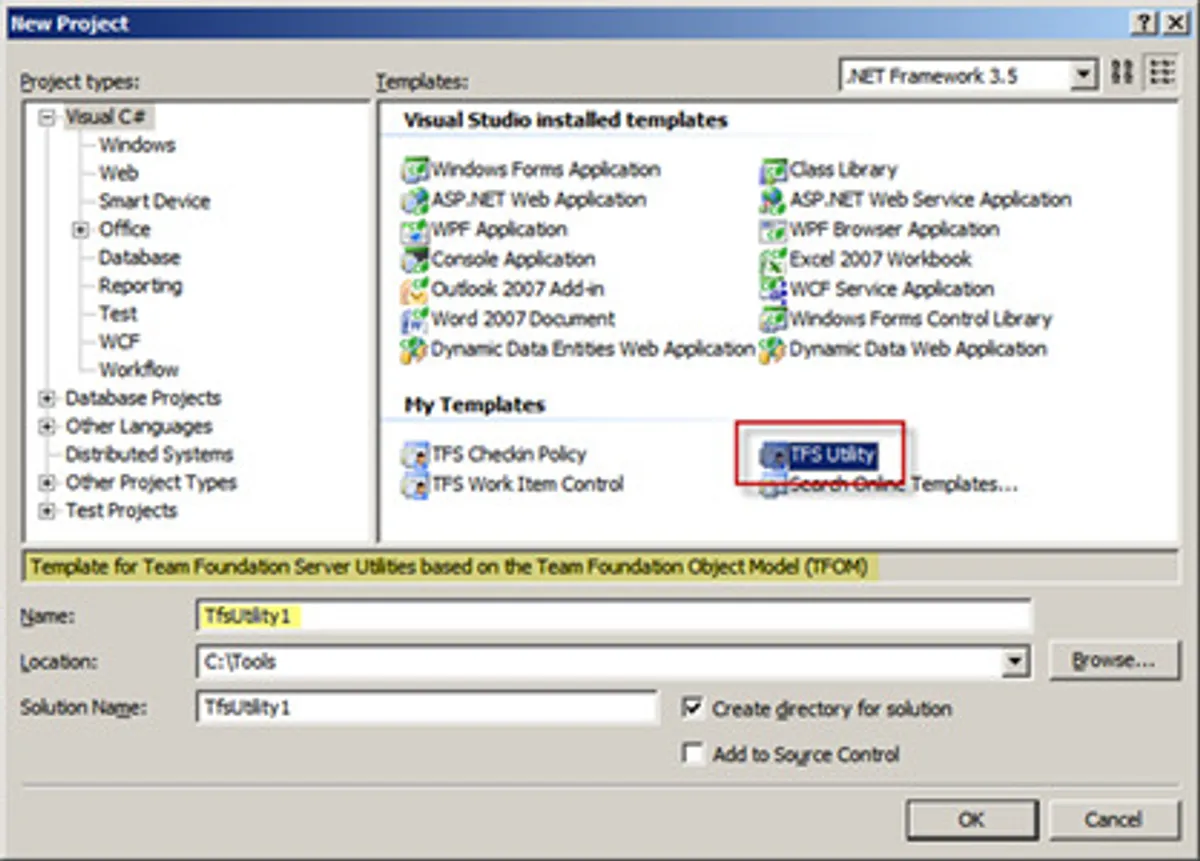The image size is (1200, 861).
Task: Click the OK button
Action: click(x=972, y=820)
